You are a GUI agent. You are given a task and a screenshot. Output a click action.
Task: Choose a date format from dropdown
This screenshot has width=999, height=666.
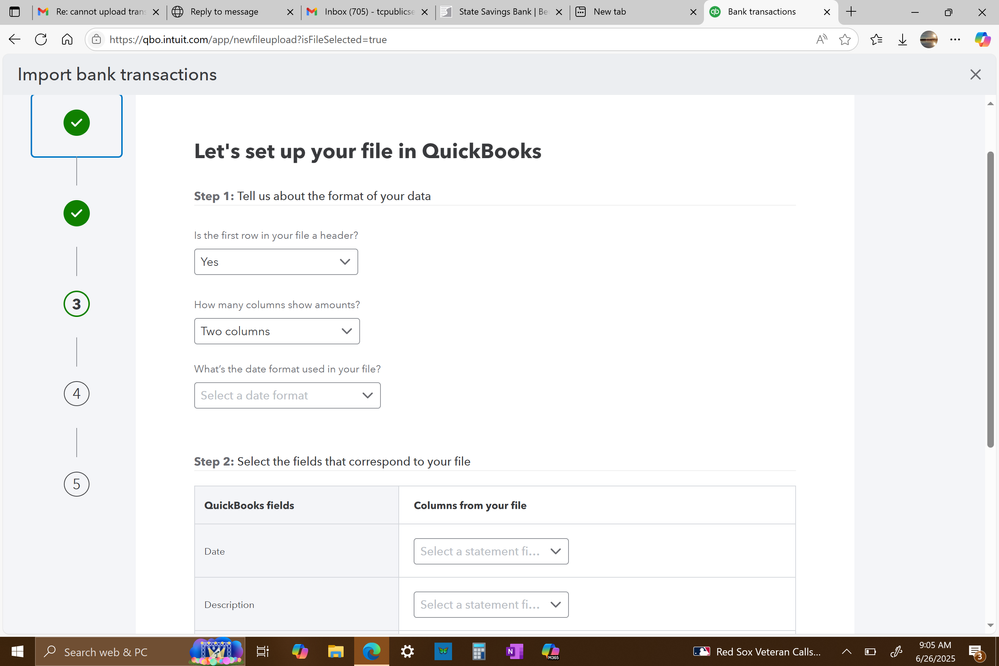287,396
